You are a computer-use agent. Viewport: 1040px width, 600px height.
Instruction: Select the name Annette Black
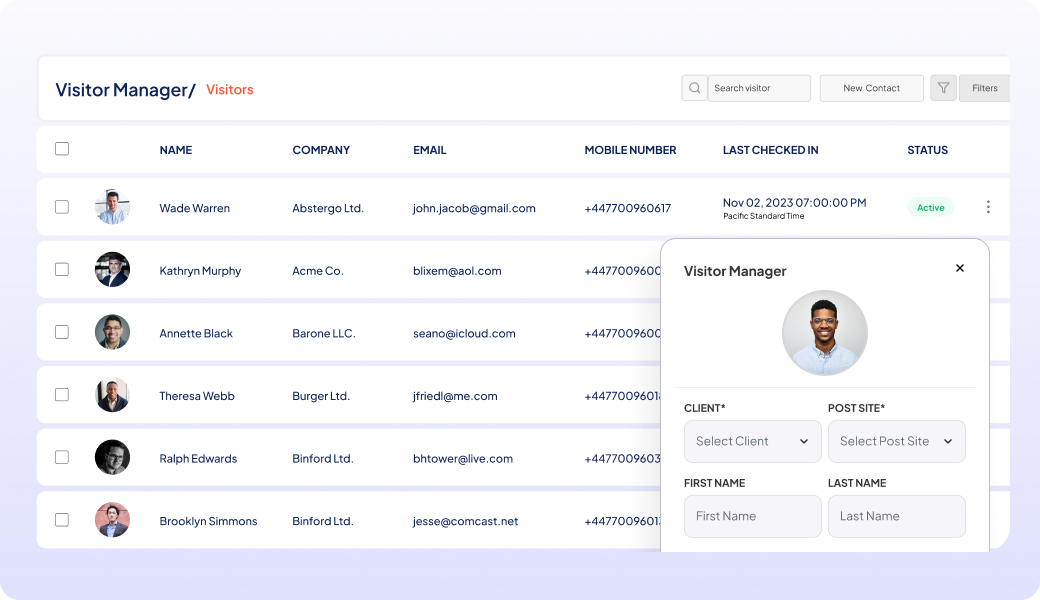click(196, 333)
